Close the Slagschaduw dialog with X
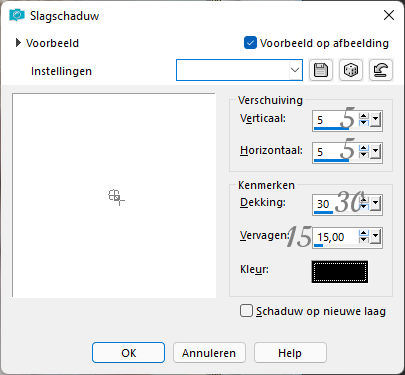405x375 pixels. (x=389, y=15)
